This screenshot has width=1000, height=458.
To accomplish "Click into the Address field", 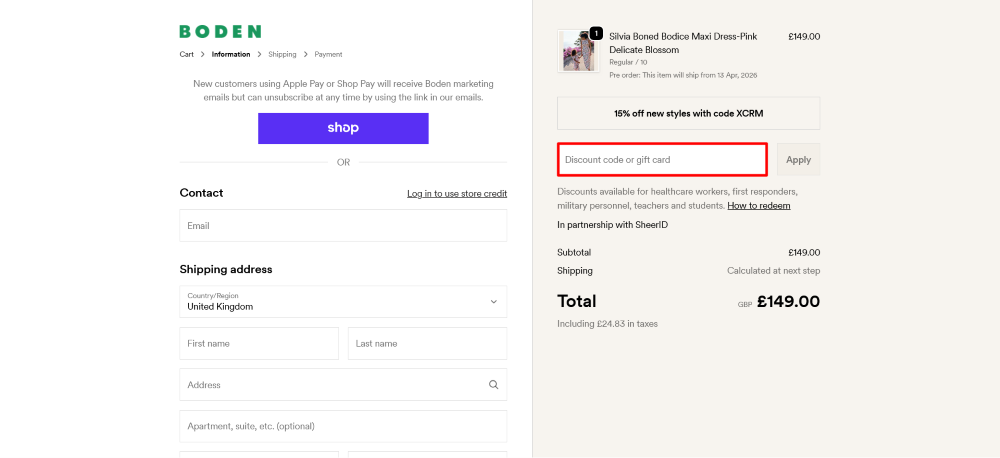I will coord(343,385).
